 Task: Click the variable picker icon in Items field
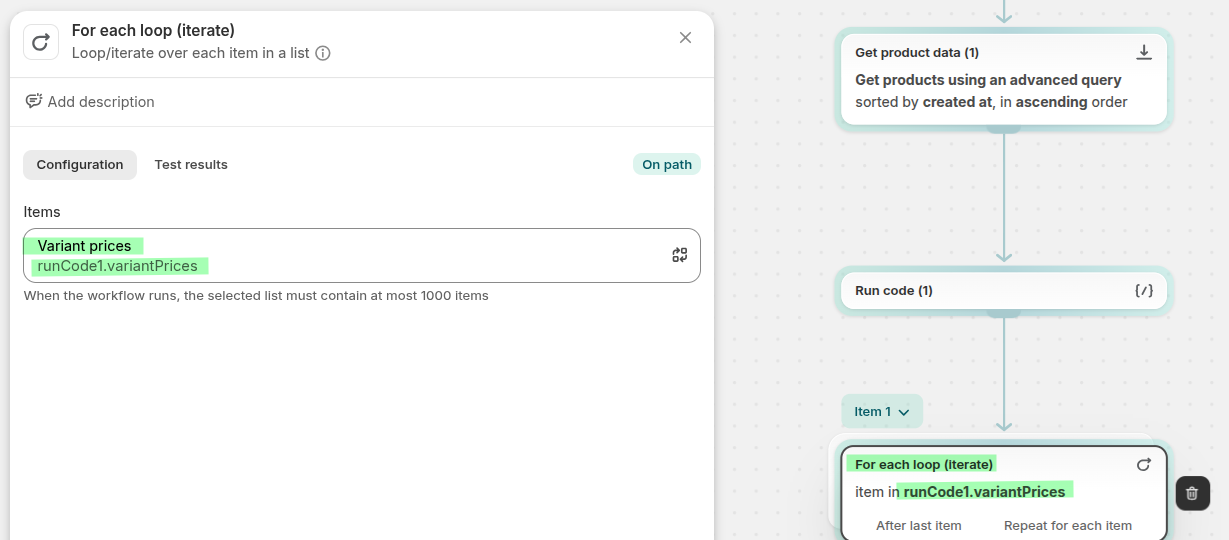point(680,255)
